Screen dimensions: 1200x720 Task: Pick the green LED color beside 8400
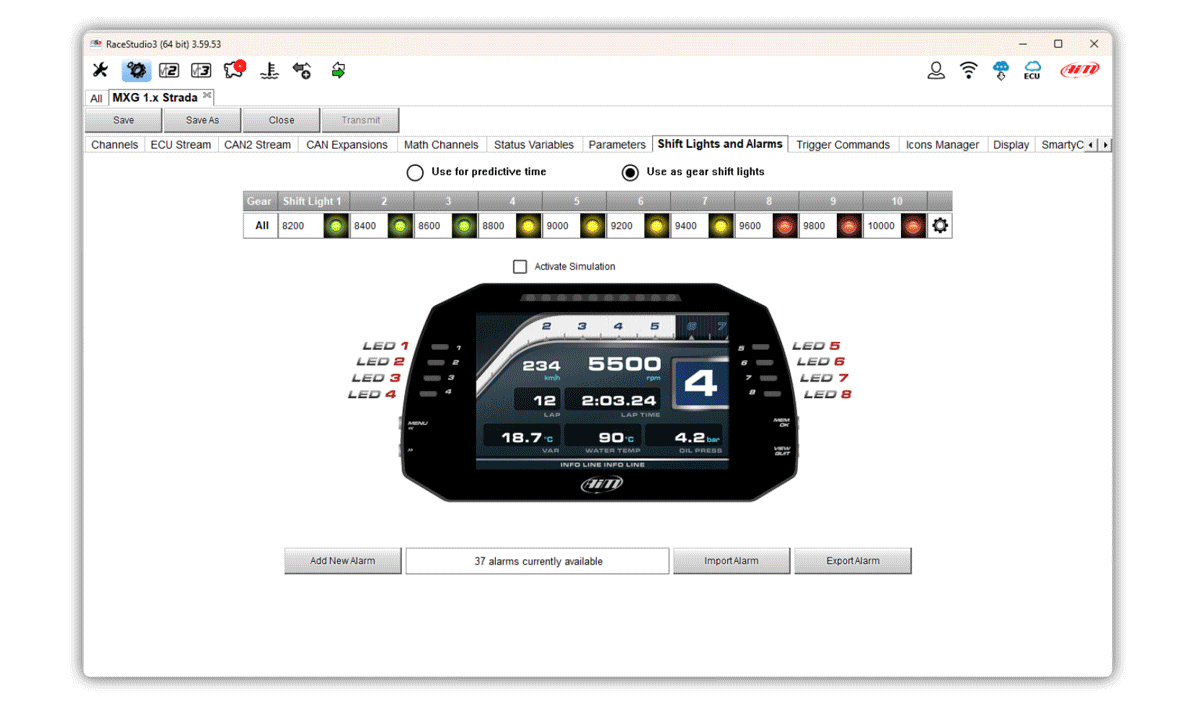point(400,226)
